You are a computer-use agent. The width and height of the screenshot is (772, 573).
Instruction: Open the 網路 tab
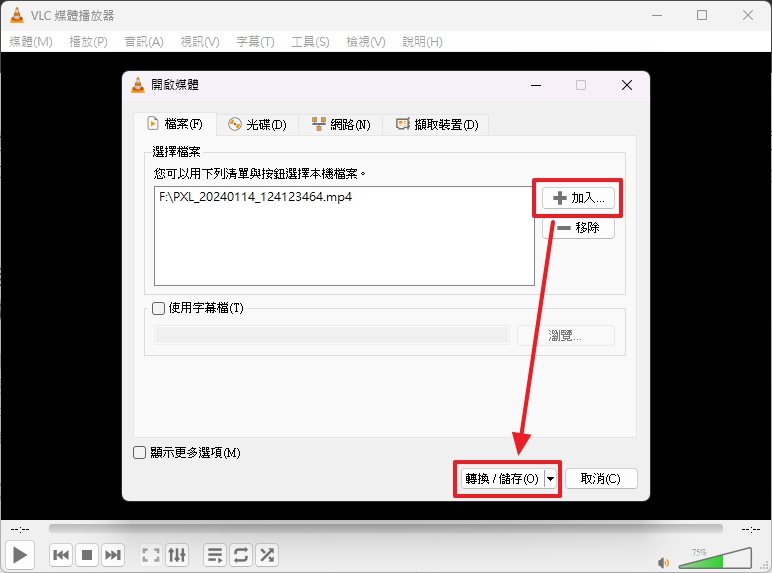click(341, 125)
